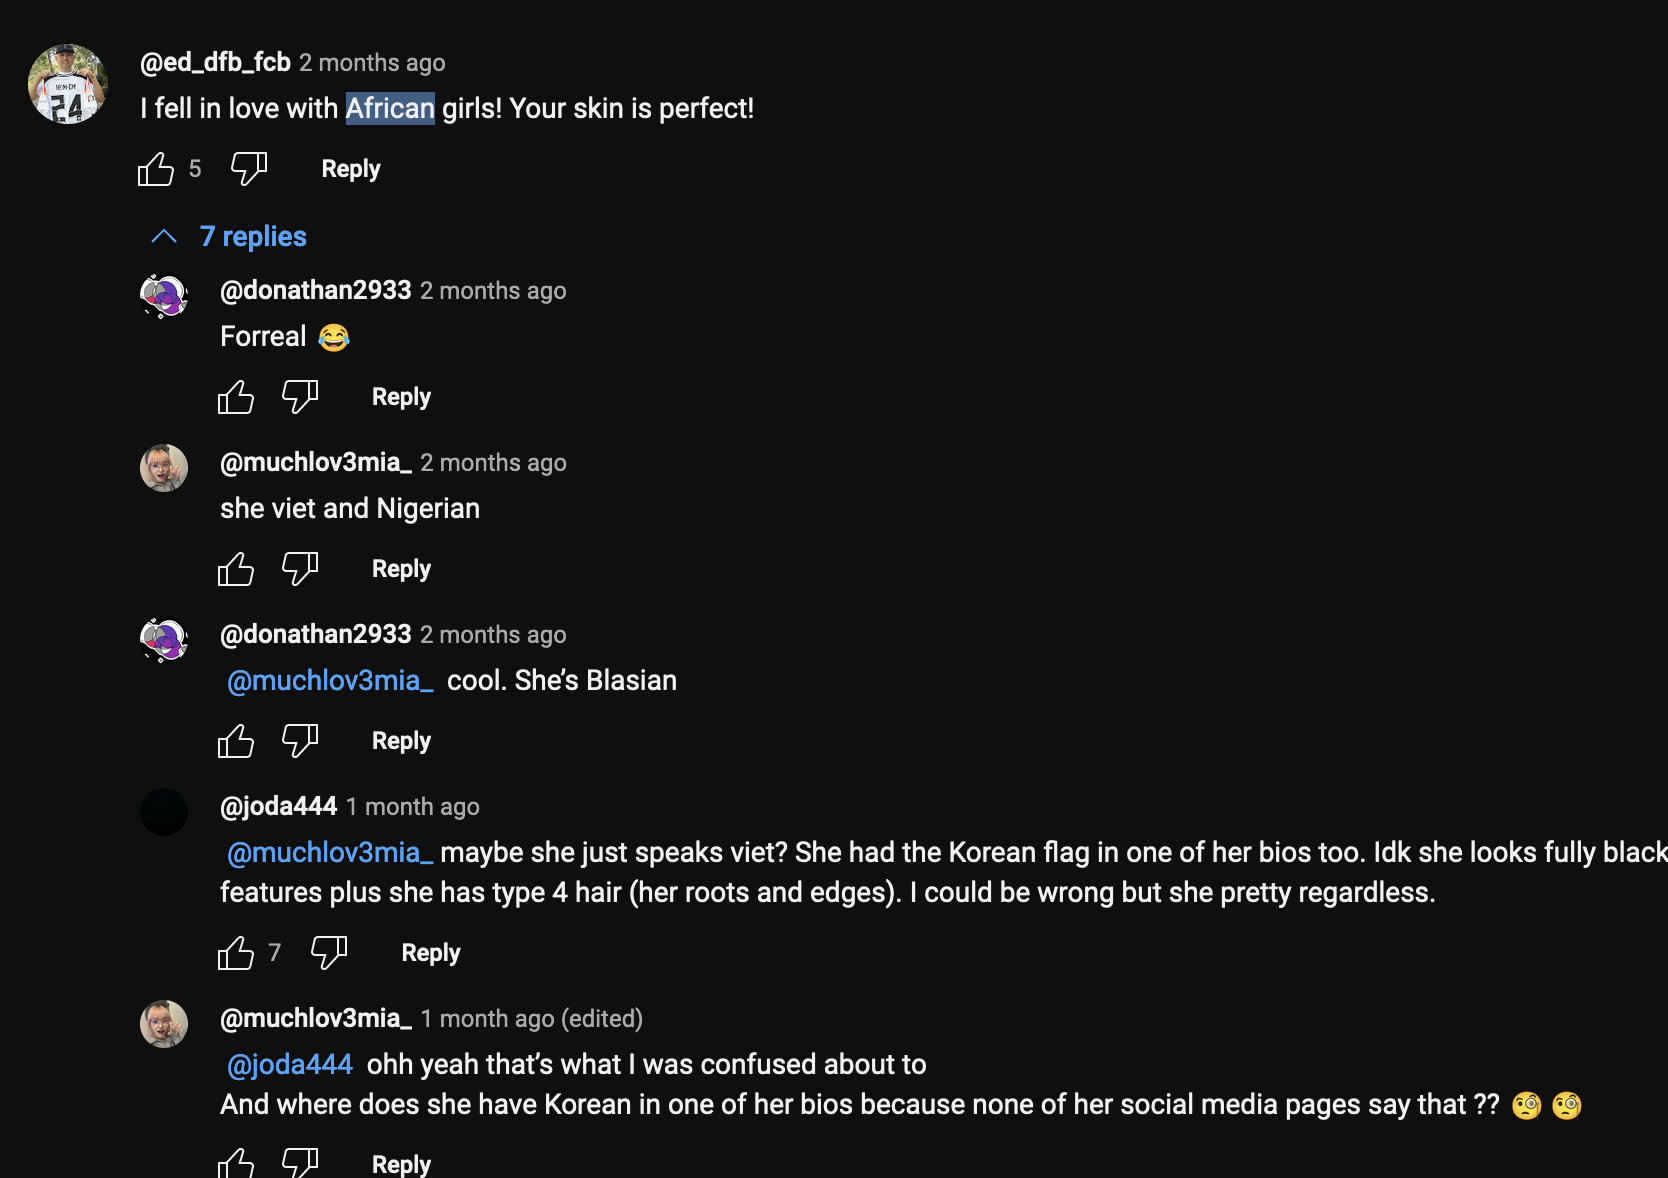Dislike the 'Forreal' reply
Viewport: 1668px width, 1178px height.
click(x=299, y=397)
